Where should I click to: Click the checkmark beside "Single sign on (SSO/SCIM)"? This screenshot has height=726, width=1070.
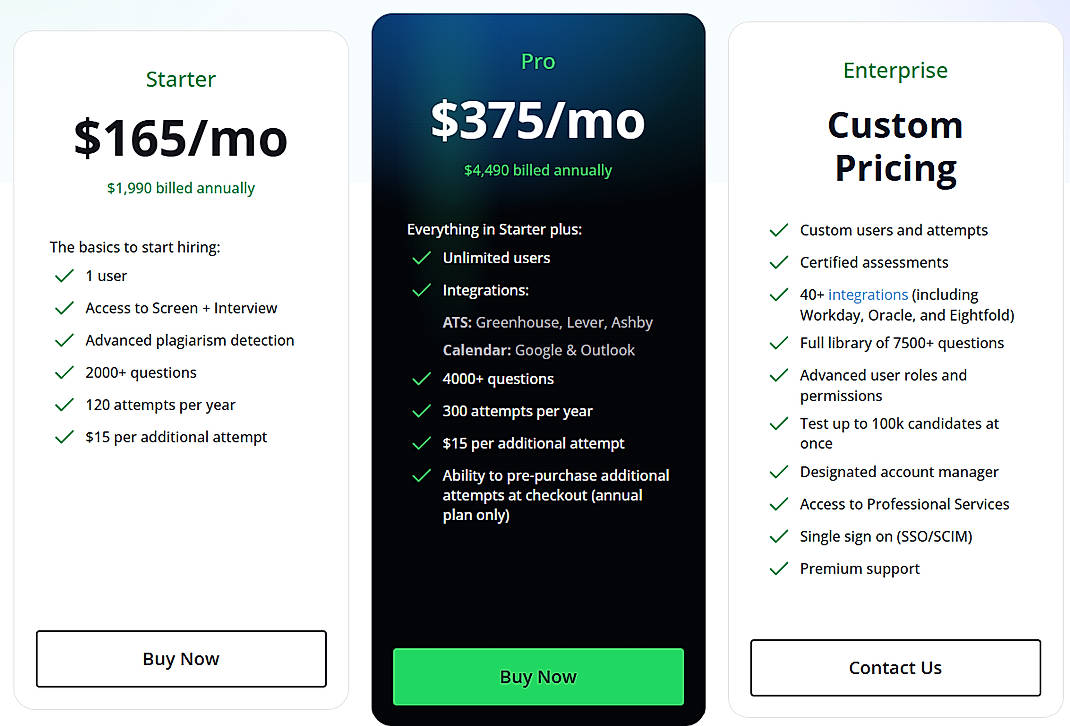tap(779, 536)
